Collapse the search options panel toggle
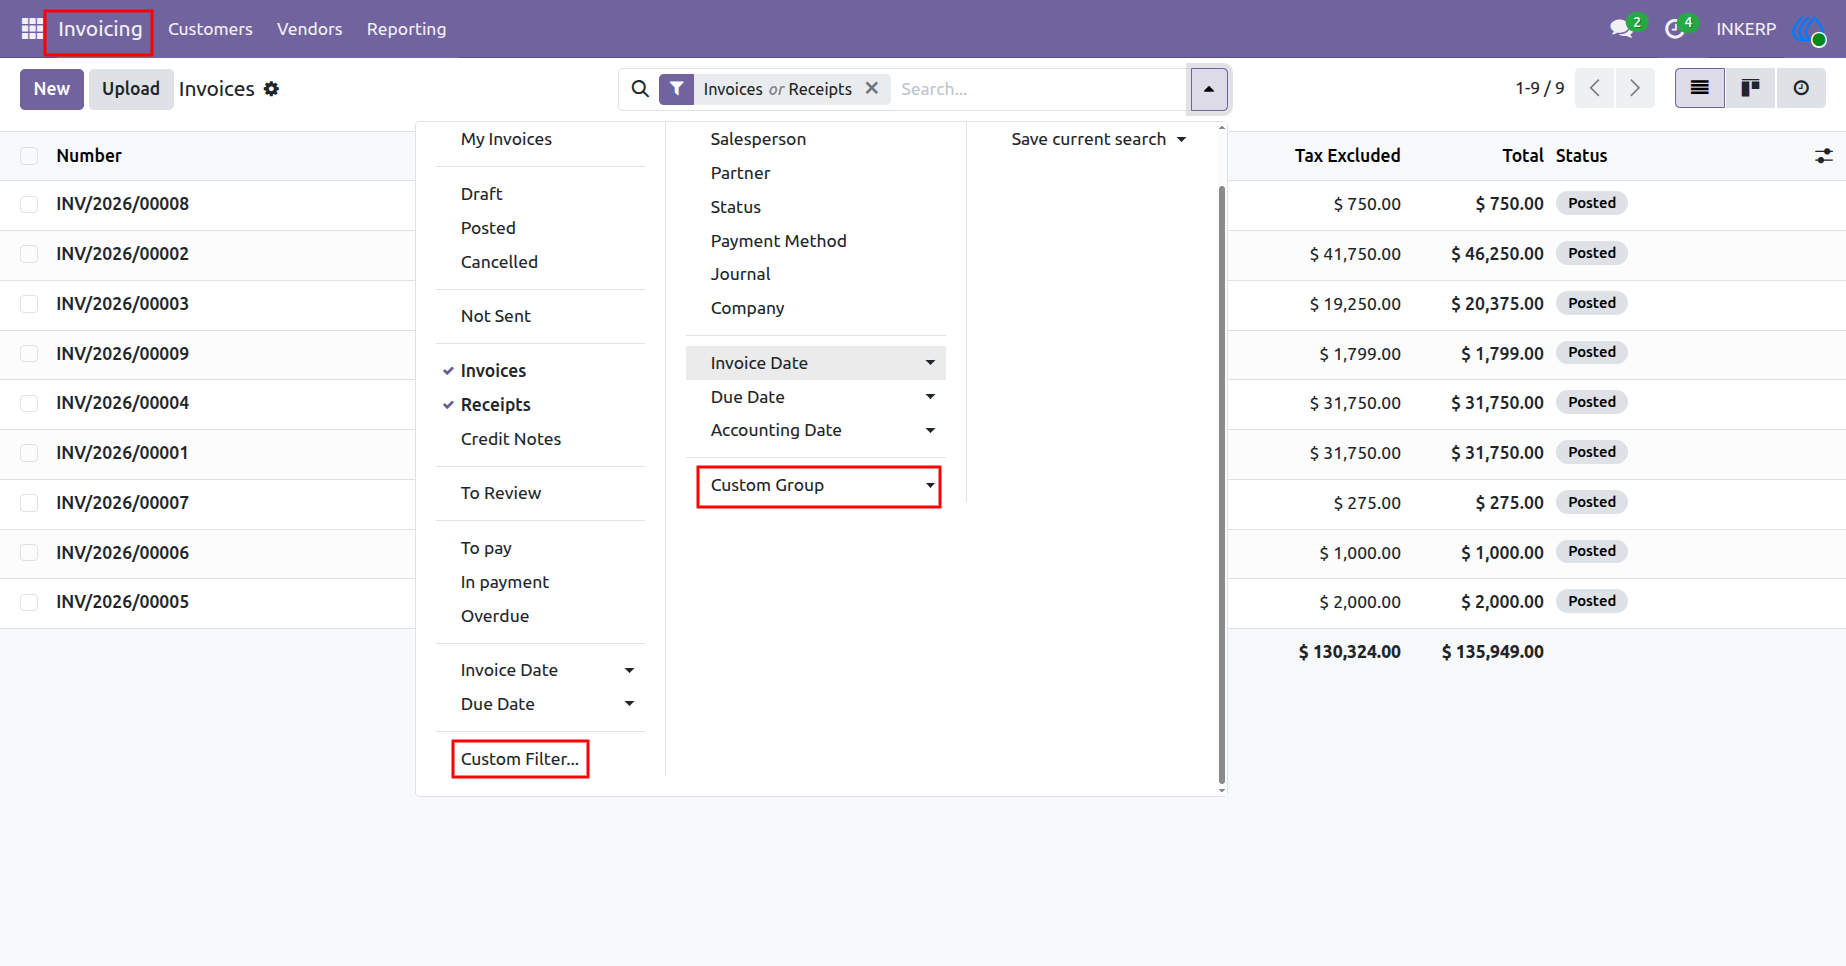The image size is (1846, 966). [x=1209, y=89]
